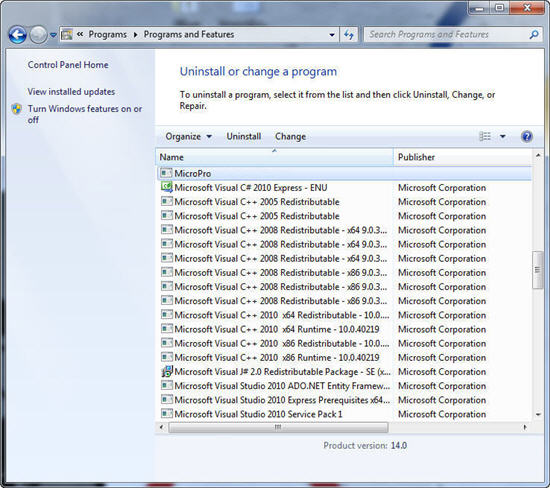The image size is (550, 488).
Task: Open the Organize menu
Action: tap(188, 136)
